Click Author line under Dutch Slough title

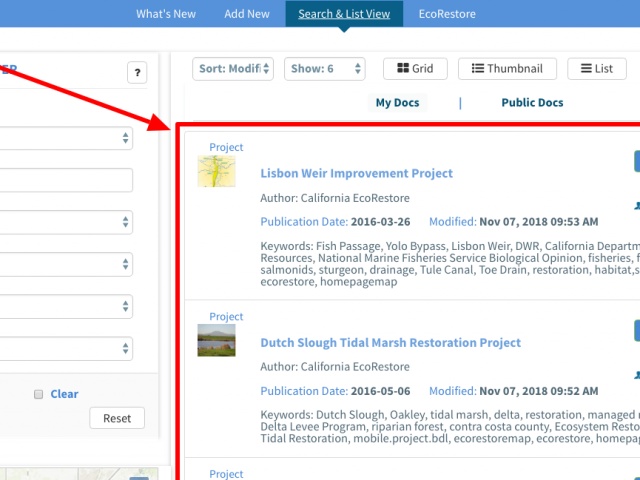coord(335,367)
